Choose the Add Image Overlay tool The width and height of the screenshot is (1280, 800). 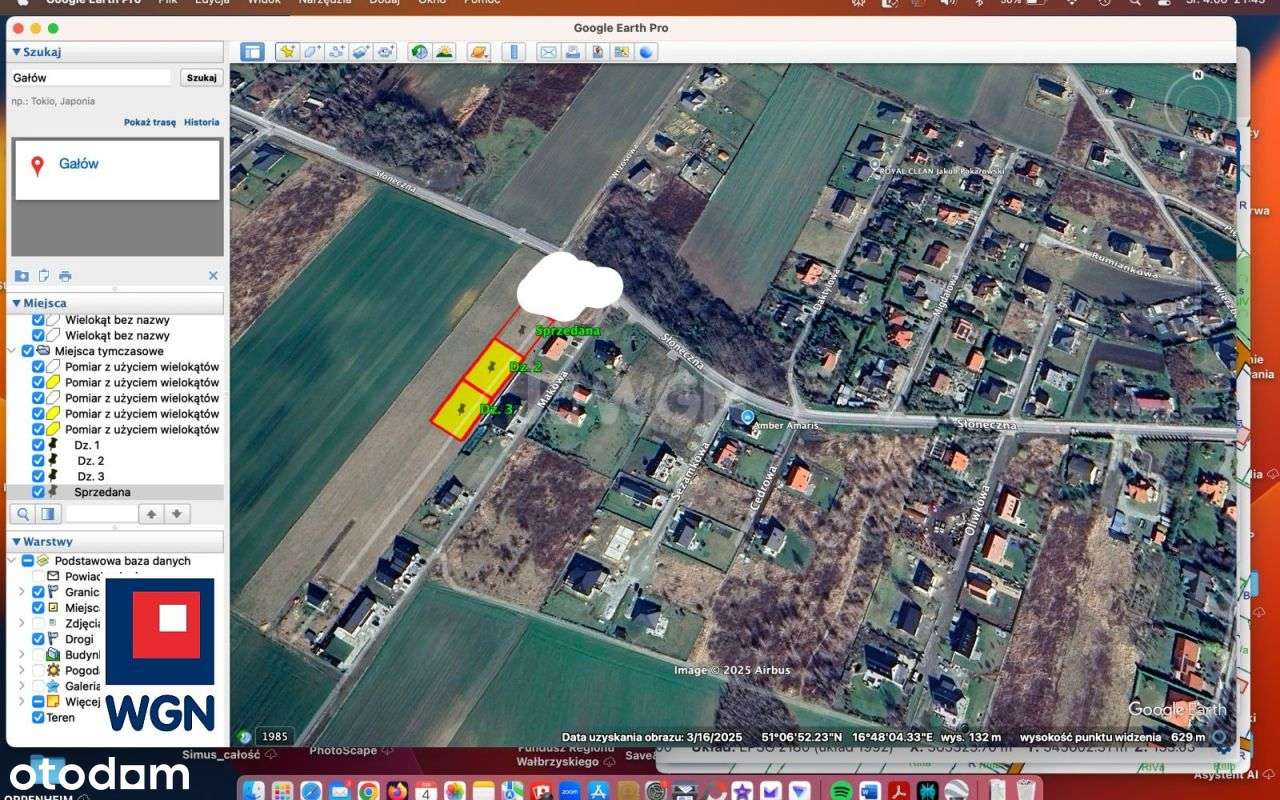360,51
